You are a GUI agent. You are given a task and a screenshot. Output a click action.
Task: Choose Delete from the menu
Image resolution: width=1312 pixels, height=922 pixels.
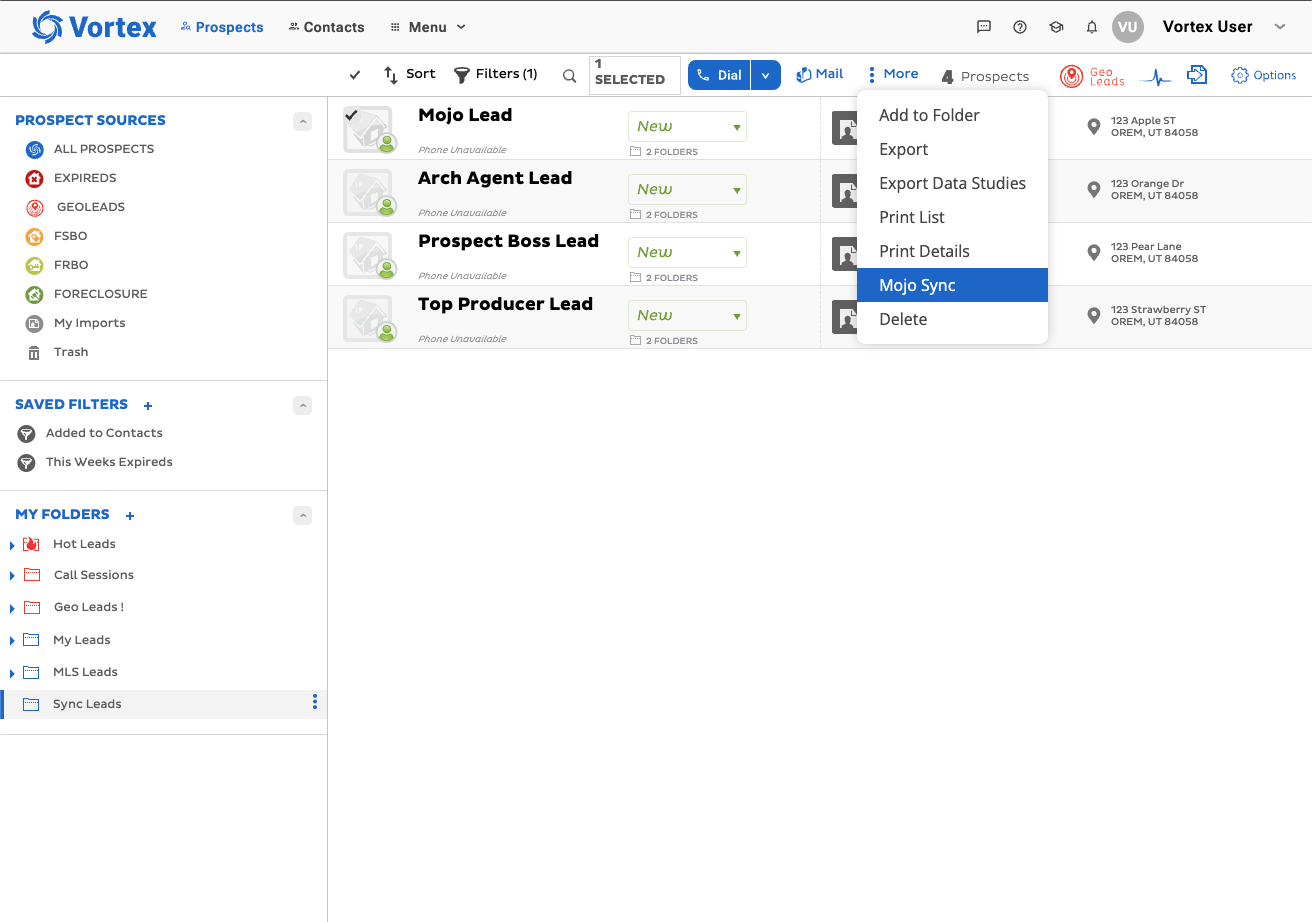[952, 319]
